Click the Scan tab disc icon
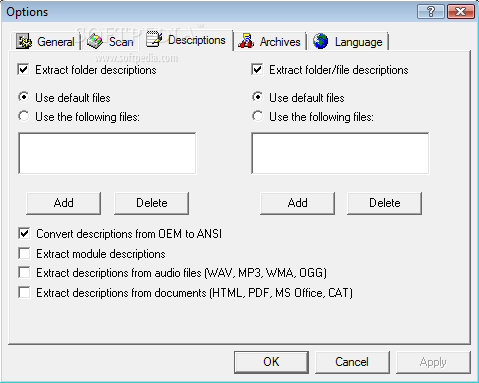This screenshot has width=479, height=383. click(95, 42)
